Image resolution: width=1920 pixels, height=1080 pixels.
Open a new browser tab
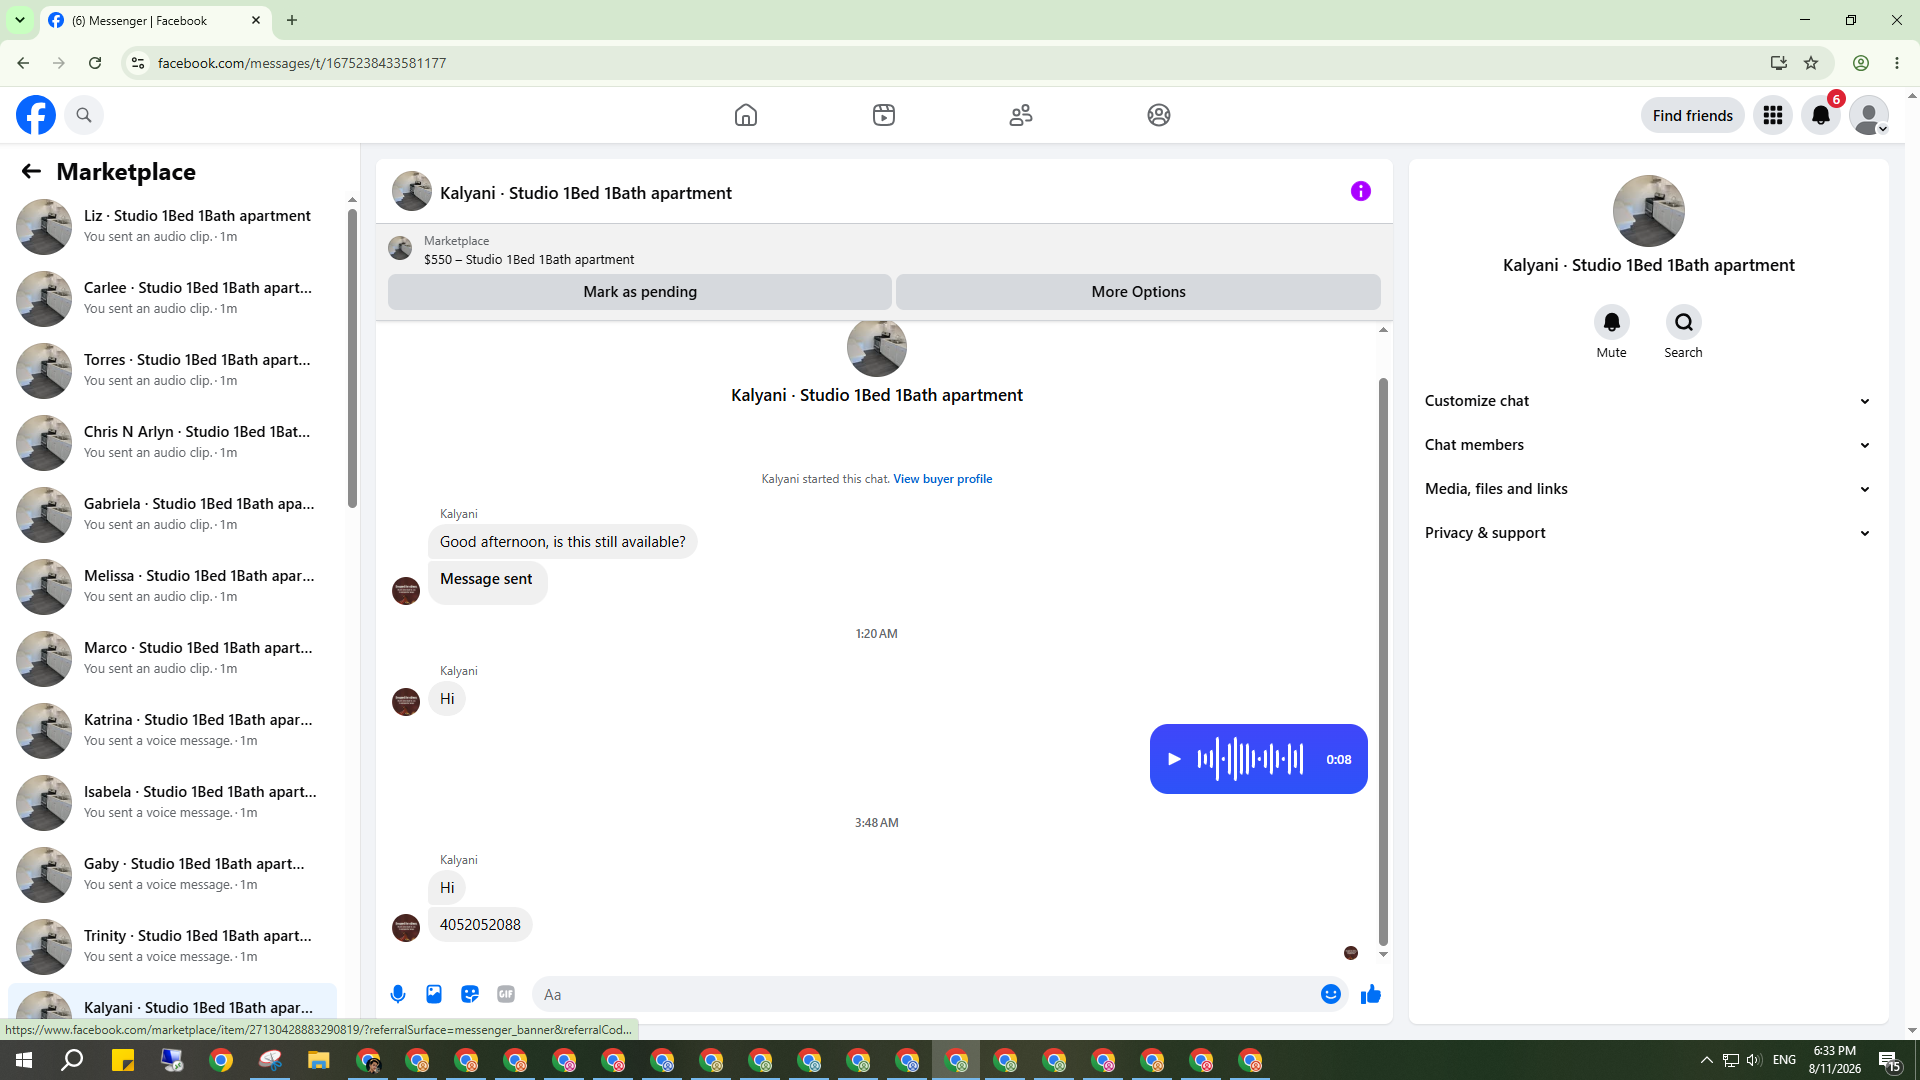[x=292, y=20]
